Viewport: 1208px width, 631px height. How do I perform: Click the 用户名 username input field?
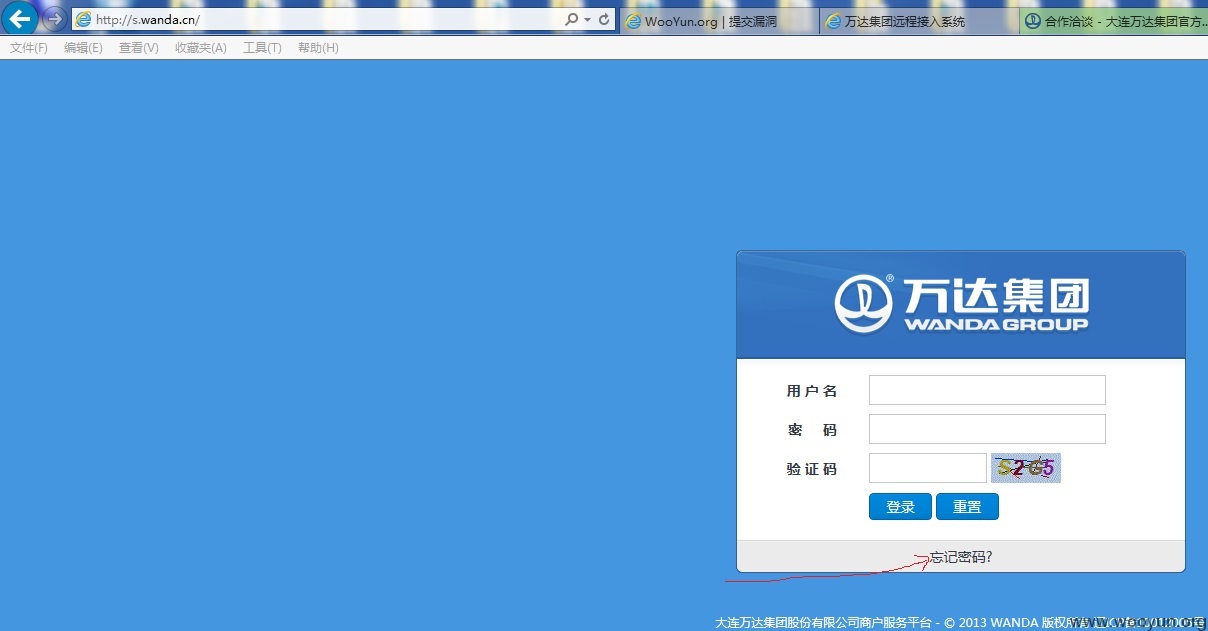(987, 390)
